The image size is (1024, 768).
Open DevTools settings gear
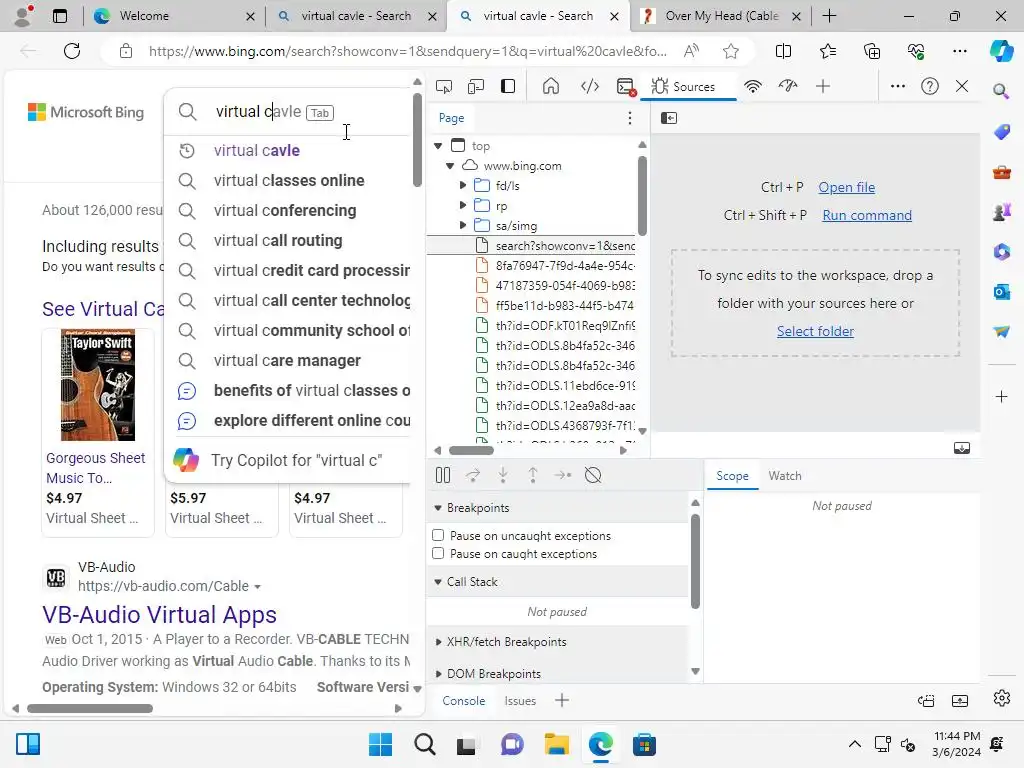point(1002,698)
